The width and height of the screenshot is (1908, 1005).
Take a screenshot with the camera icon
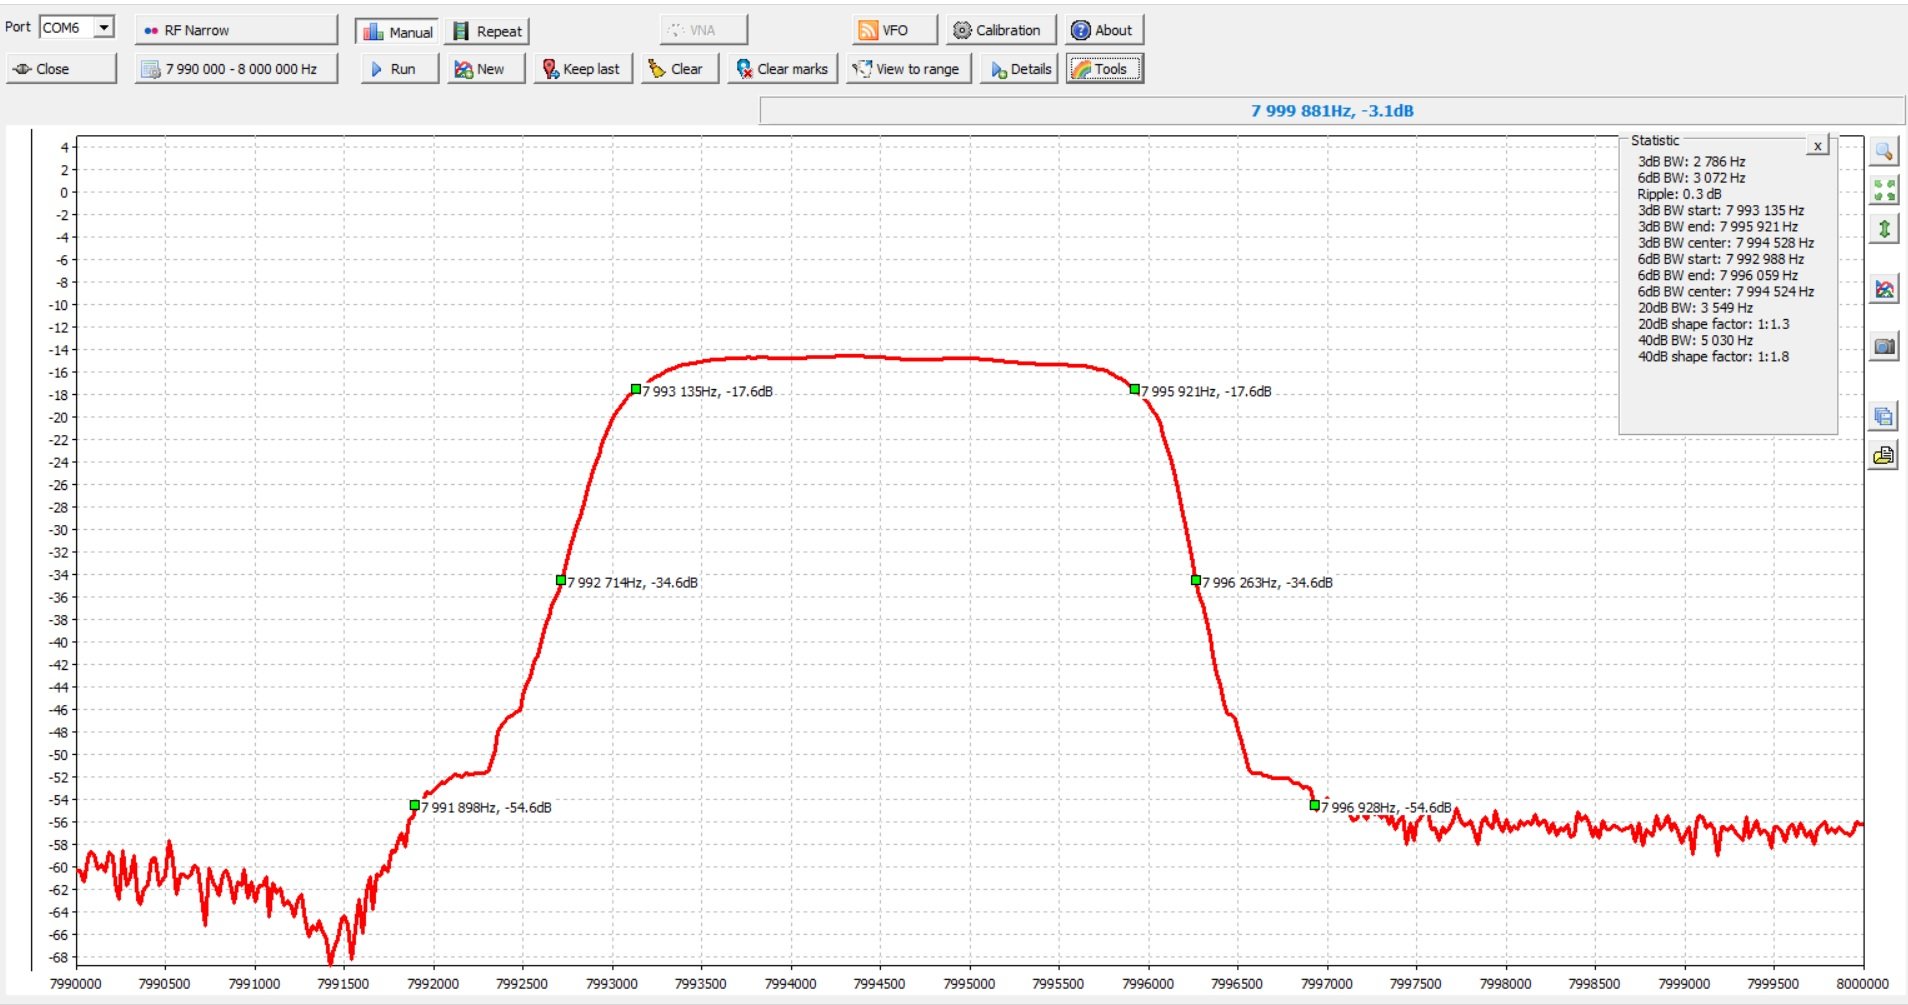[1884, 347]
